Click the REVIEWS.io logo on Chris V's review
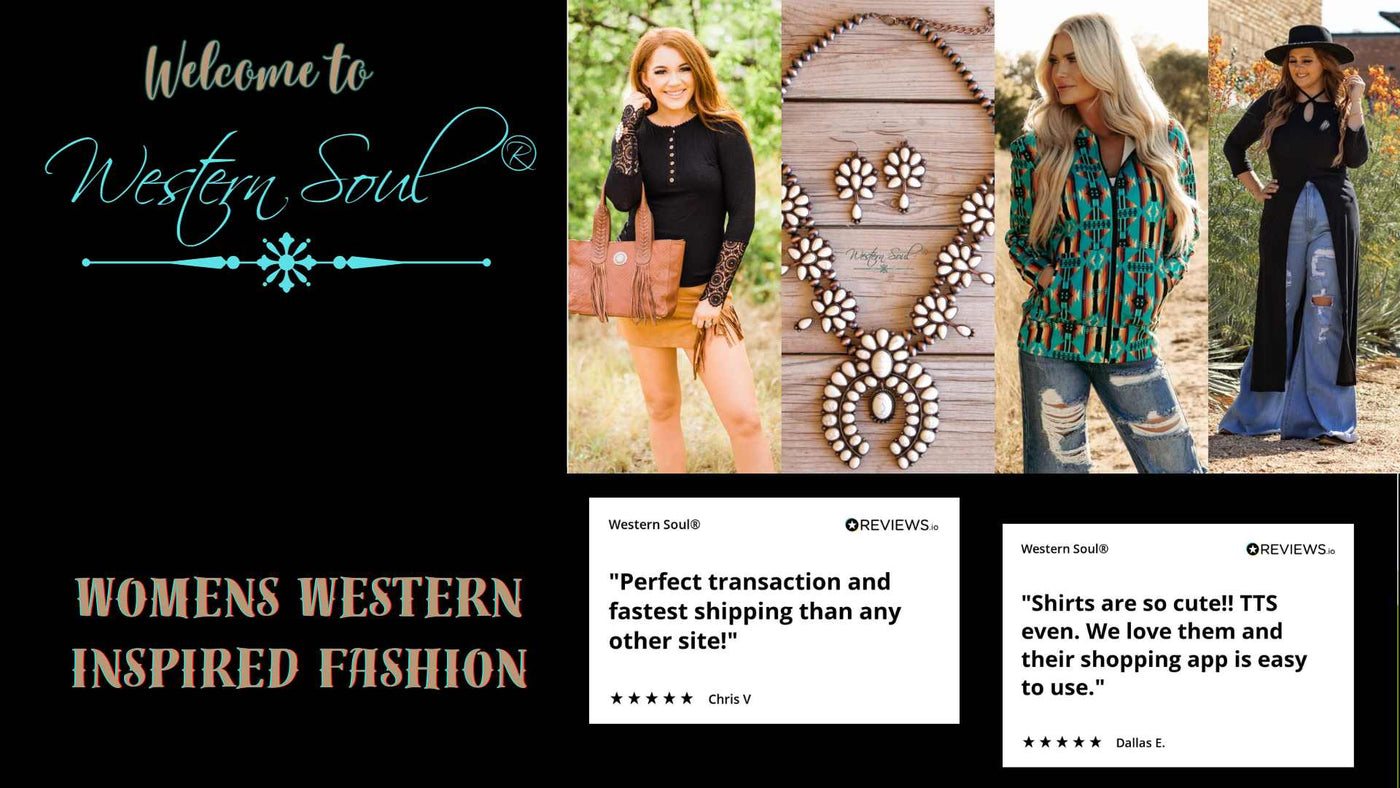Viewport: 1400px width, 788px height. point(892,525)
